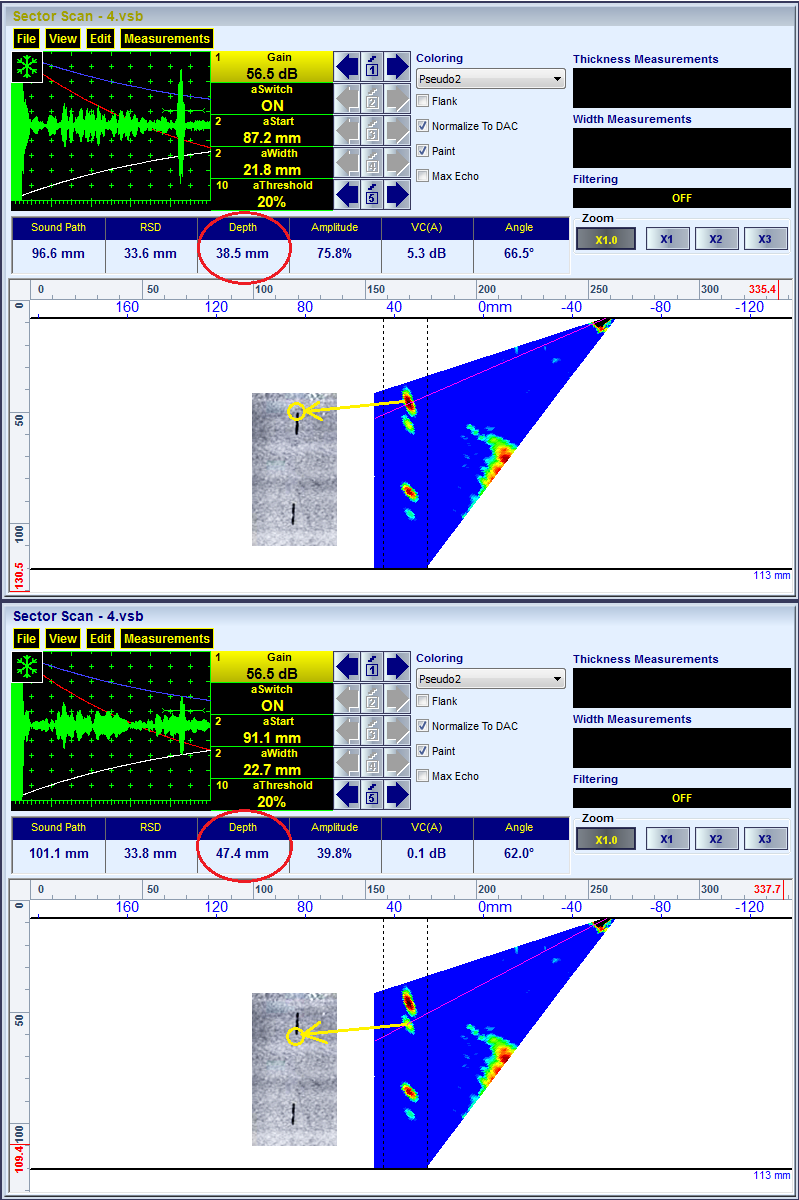Open File menu in lower window
This screenshot has width=799, height=1200.
point(26,639)
